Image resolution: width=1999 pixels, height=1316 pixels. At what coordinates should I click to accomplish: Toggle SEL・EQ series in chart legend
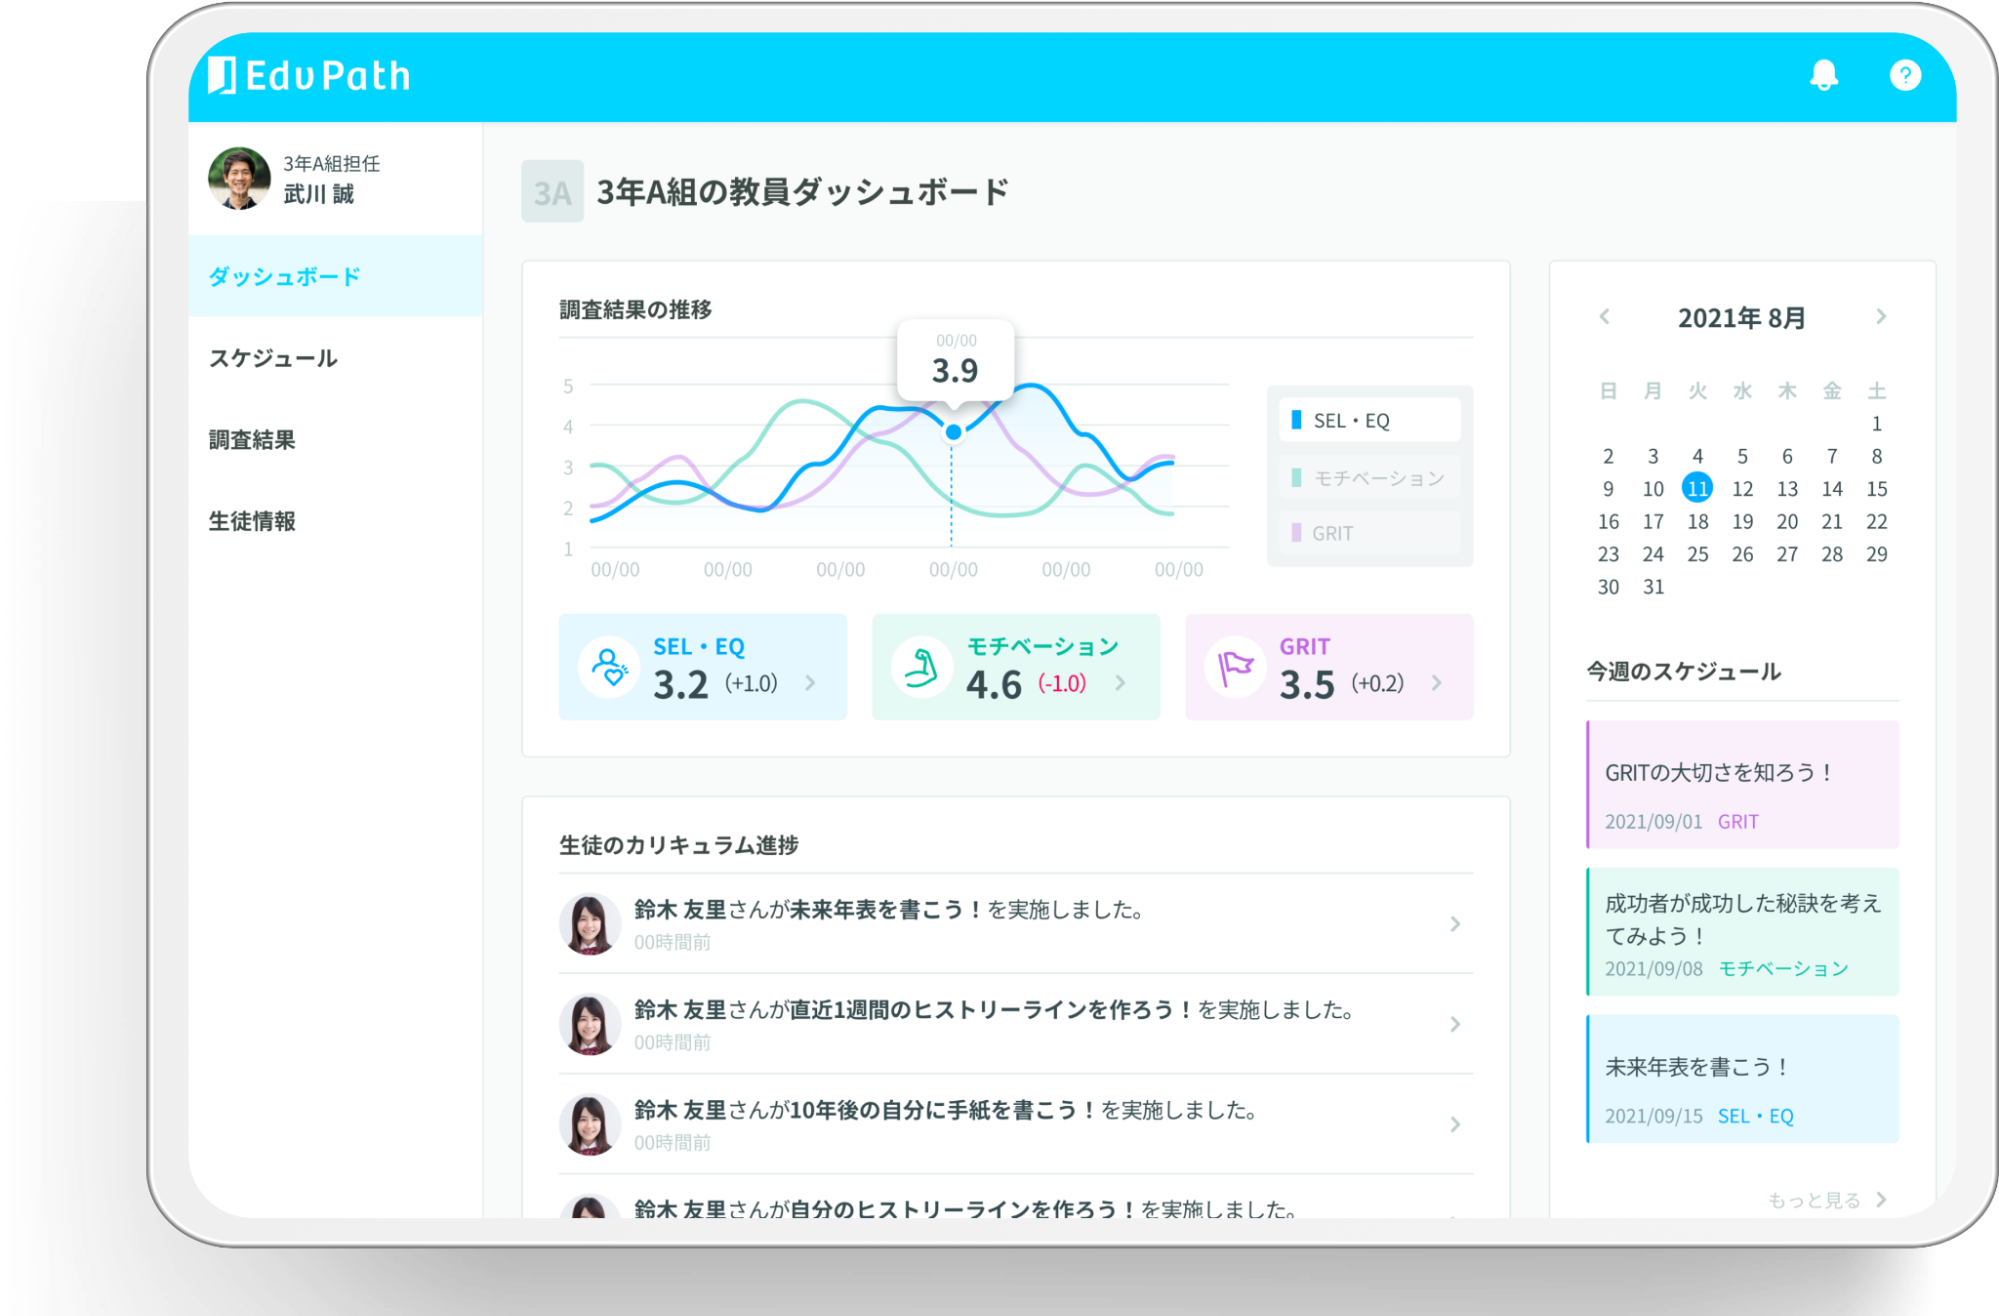click(x=1369, y=420)
